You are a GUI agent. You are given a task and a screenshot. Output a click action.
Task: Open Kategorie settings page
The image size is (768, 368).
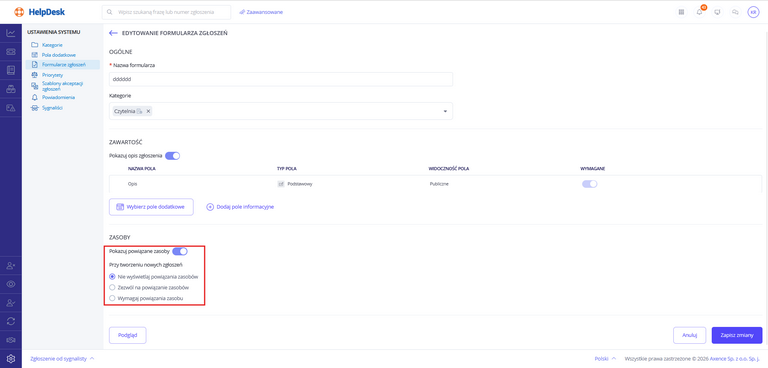pos(52,45)
